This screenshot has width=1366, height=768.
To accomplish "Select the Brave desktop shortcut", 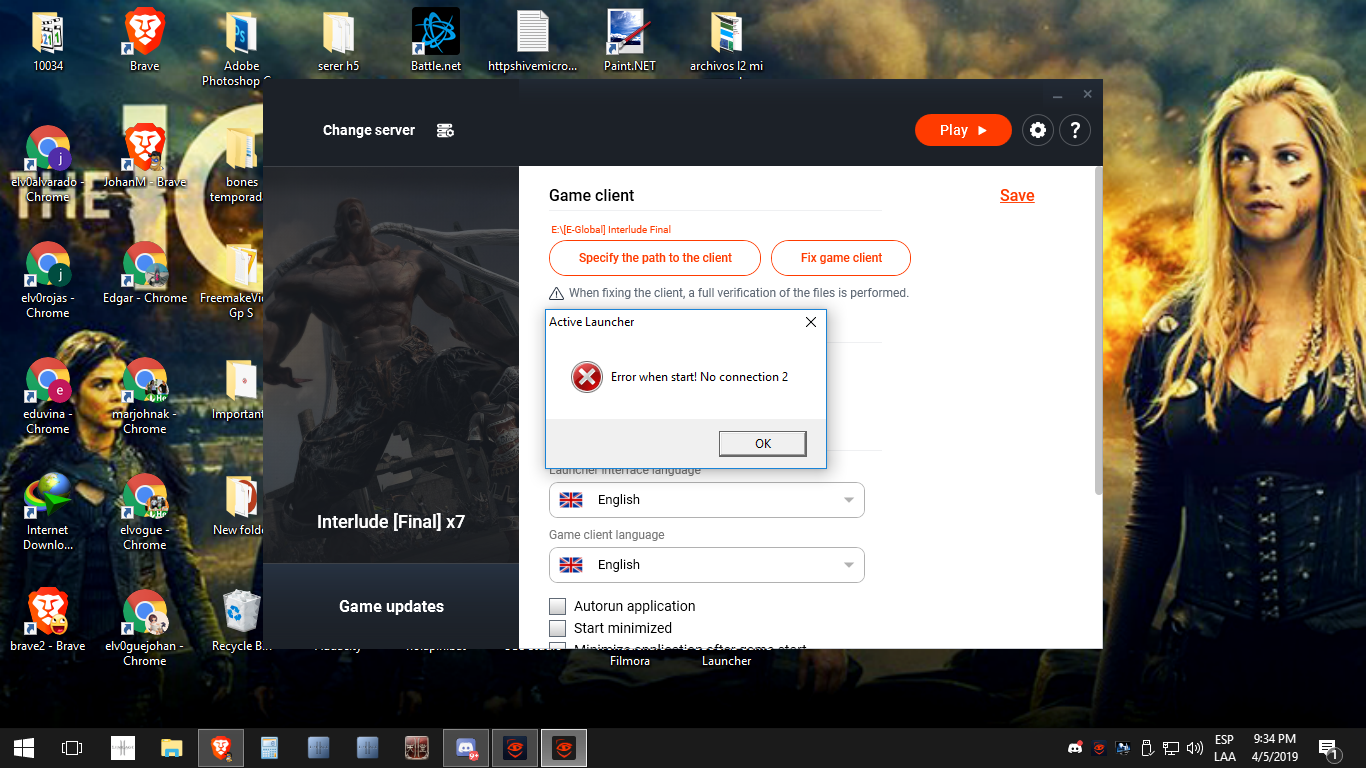I will (x=145, y=42).
